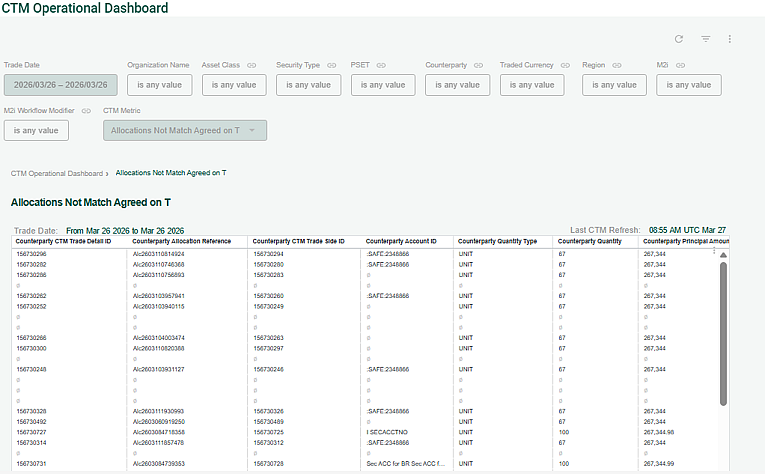
Task: Open the filter toggle icon
Action: point(705,39)
